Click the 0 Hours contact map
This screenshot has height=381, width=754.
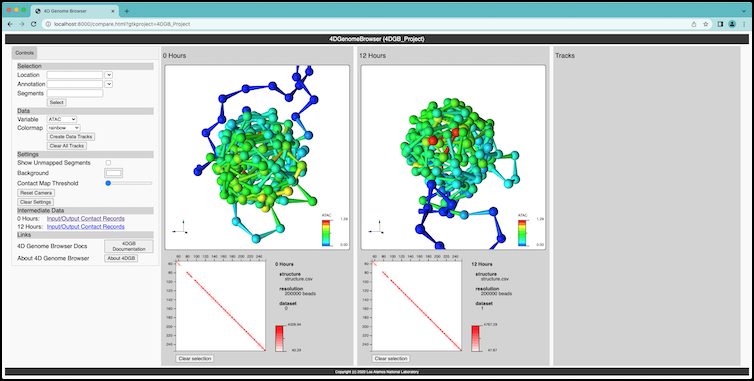coord(221,305)
